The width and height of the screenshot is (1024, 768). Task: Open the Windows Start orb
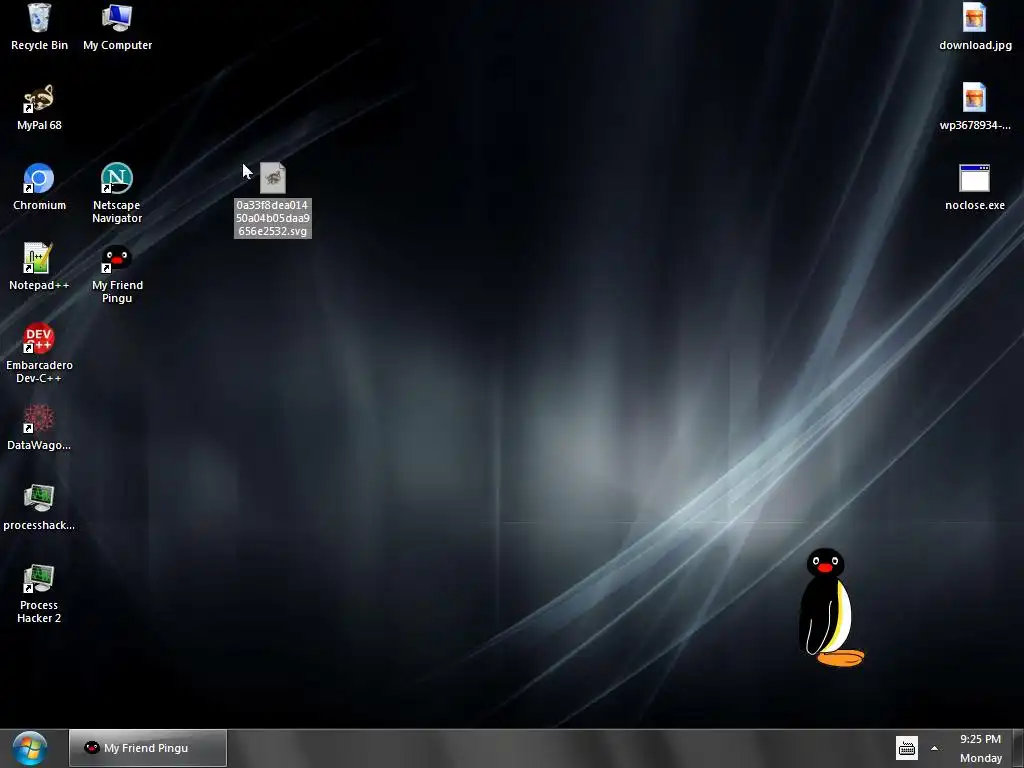tap(29, 748)
